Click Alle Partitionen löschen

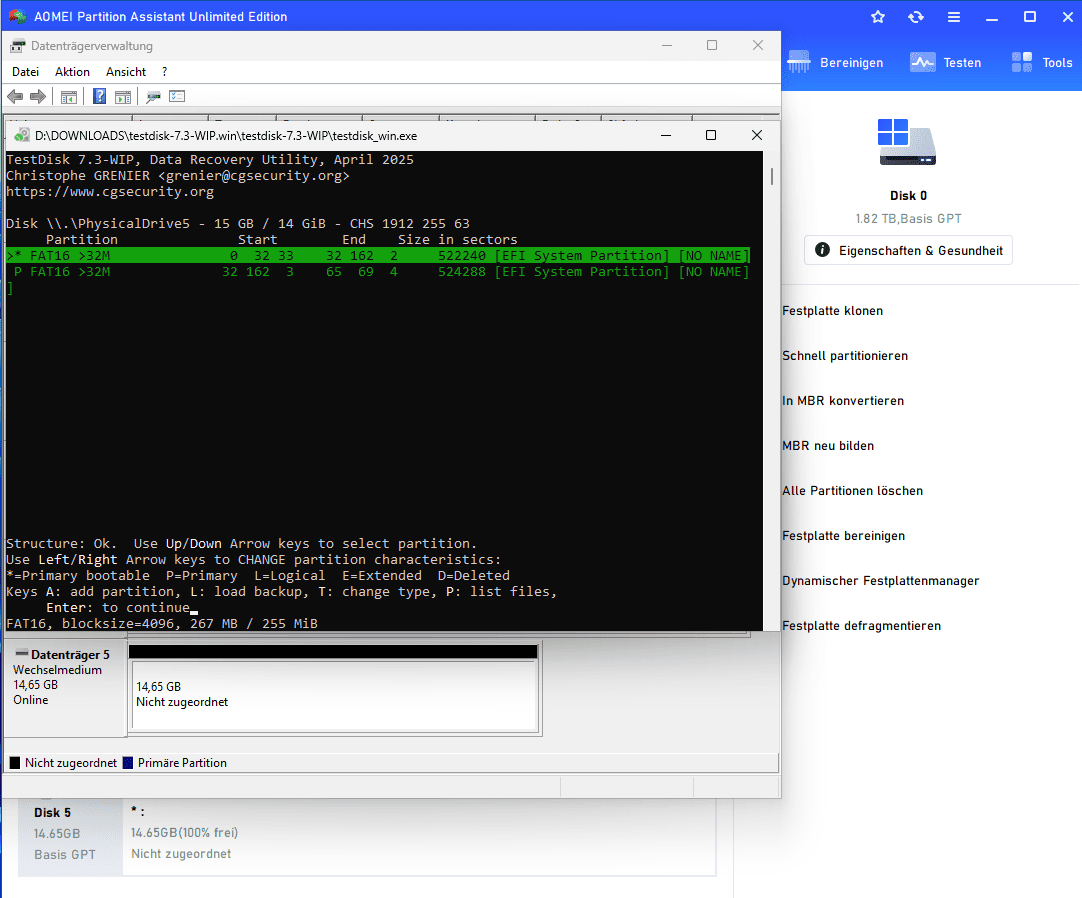[852, 491]
